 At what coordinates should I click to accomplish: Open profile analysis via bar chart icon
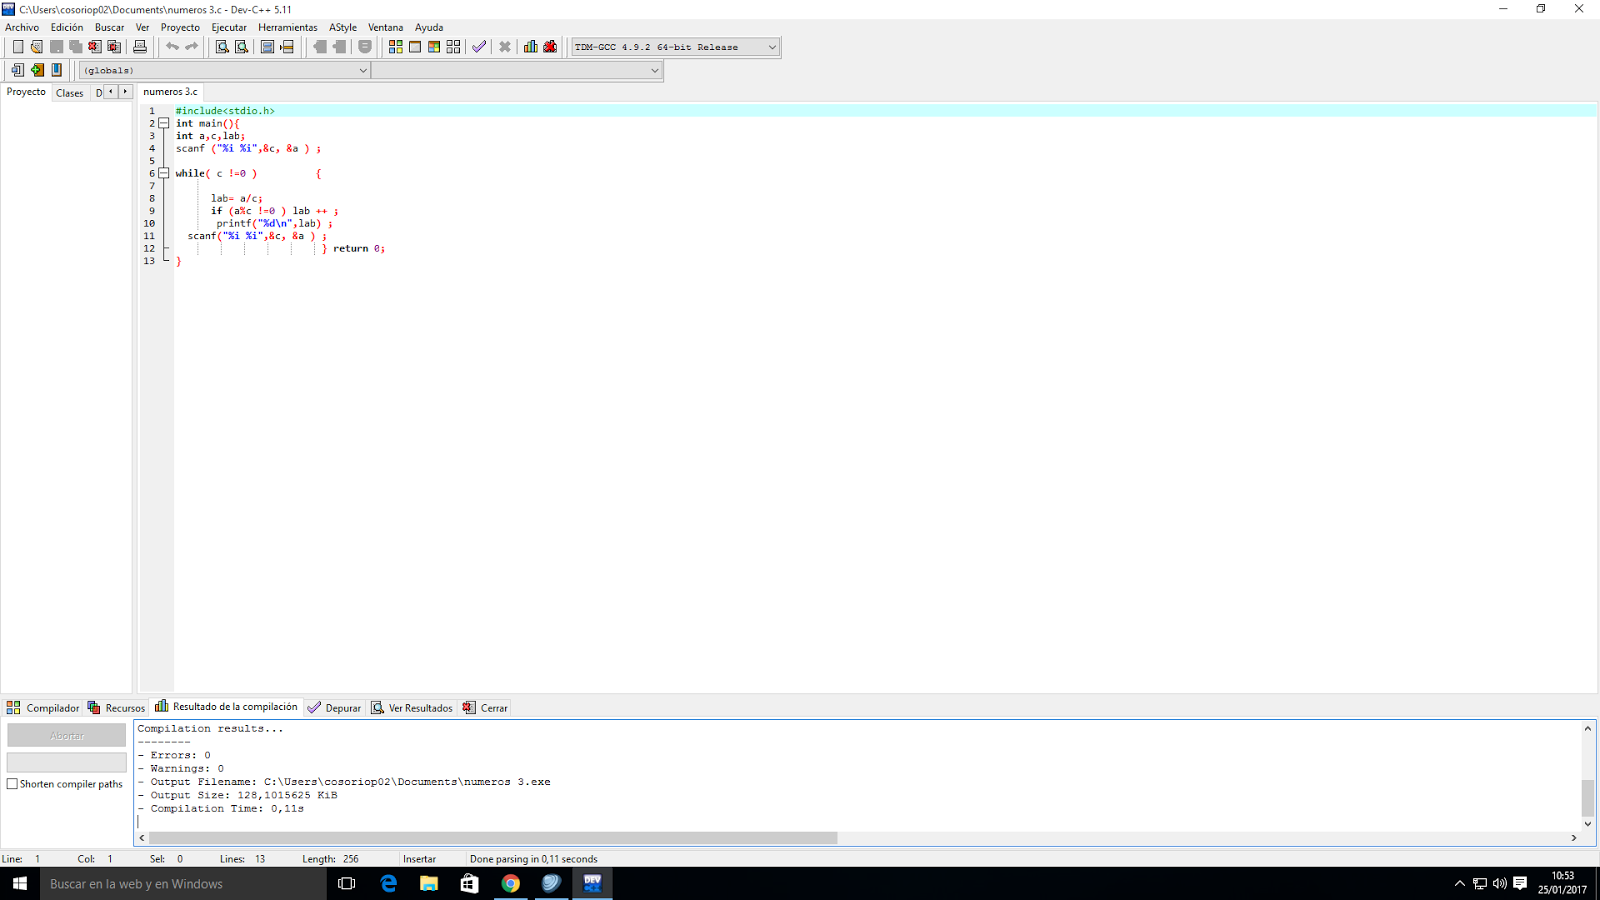pyautogui.click(x=531, y=47)
